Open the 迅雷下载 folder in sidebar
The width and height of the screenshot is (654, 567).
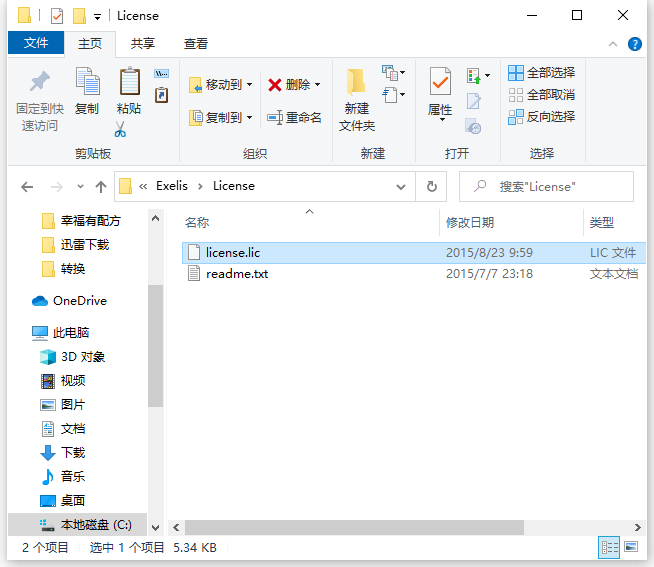coord(76,245)
